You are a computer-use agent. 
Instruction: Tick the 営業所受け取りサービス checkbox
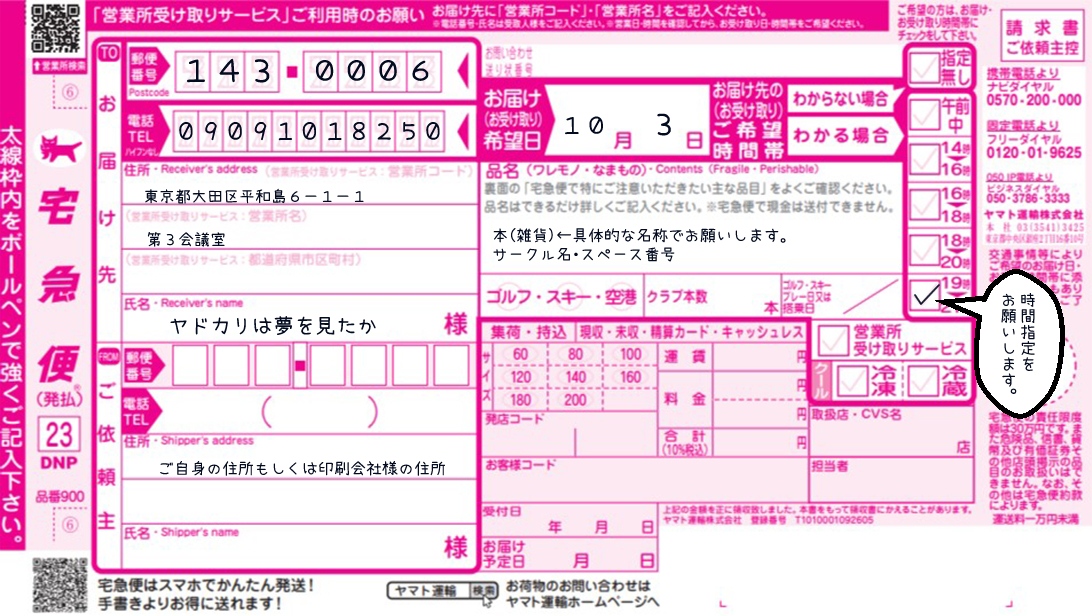833,340
